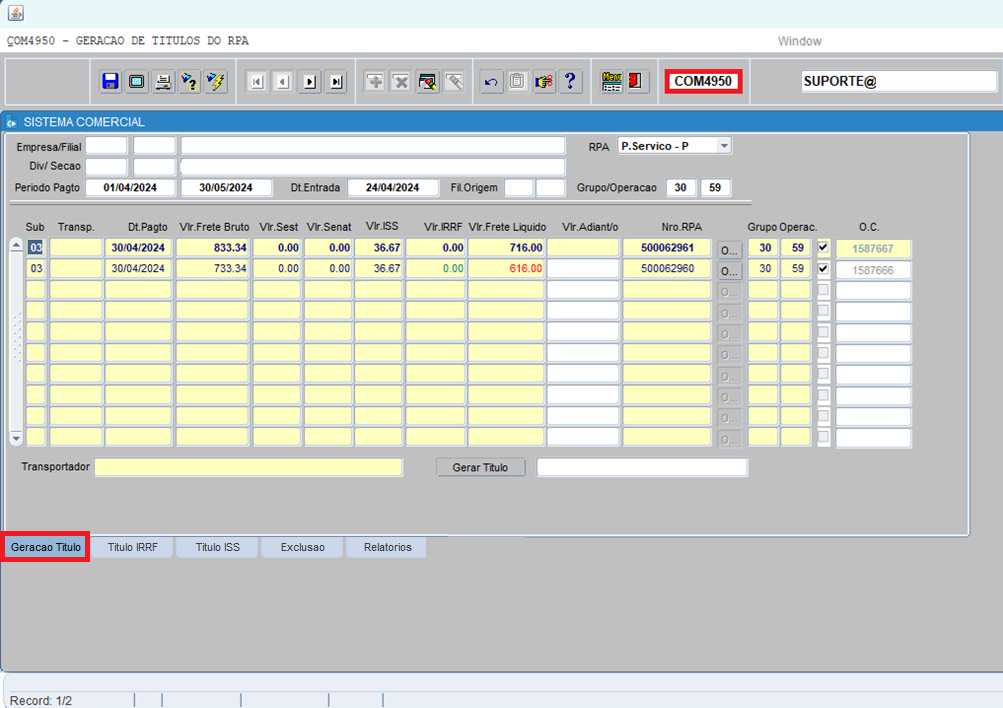Go to the previous record via toolbar
This screenshot has width=1003, height=708.
coord(283,82)
